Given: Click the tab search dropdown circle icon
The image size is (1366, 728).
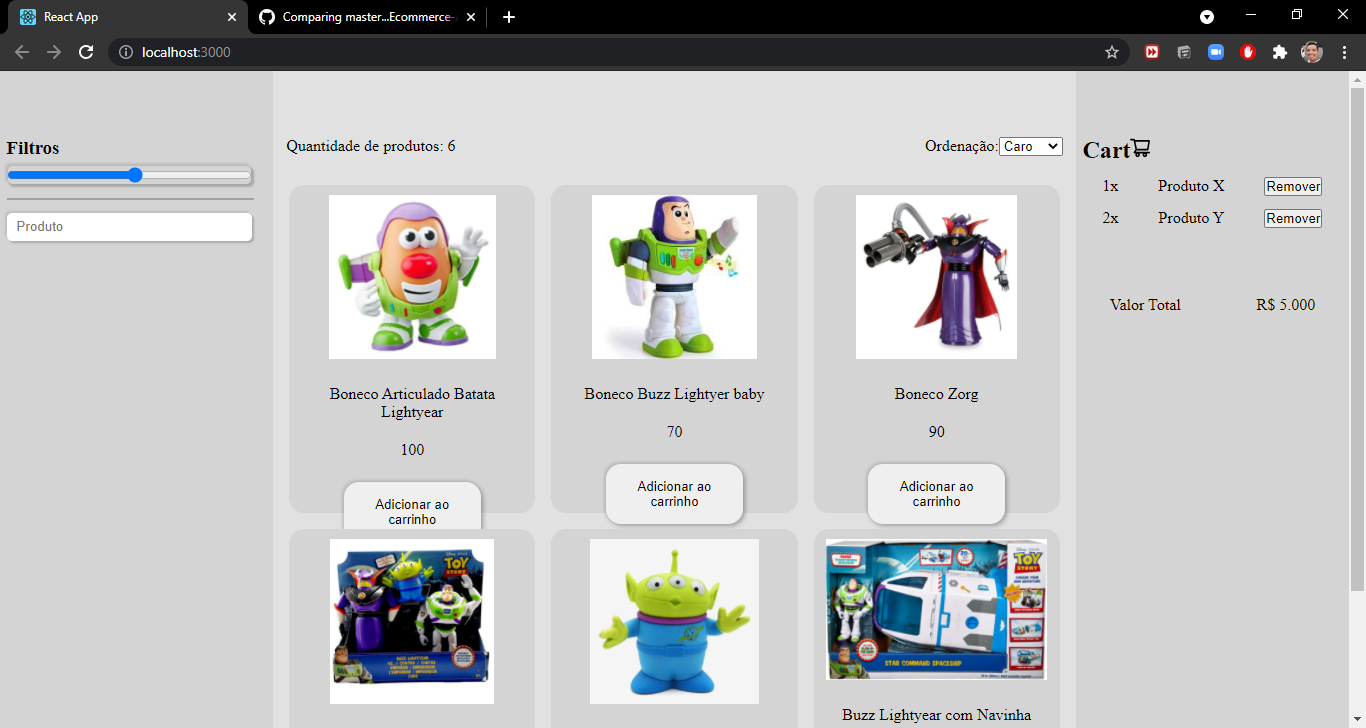Looking at the screenshot, I should (1207, 17).
